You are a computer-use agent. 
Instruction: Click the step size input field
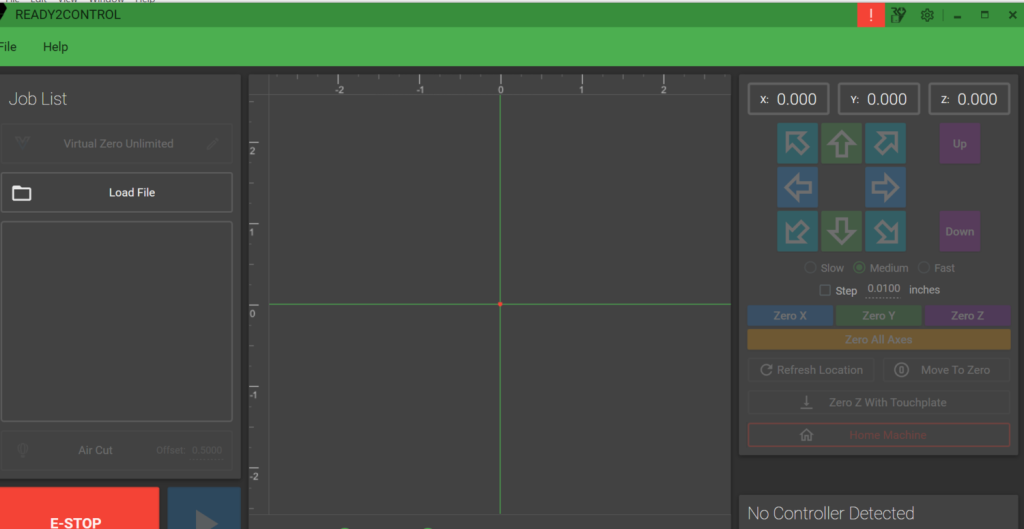(x=883, y=290)
